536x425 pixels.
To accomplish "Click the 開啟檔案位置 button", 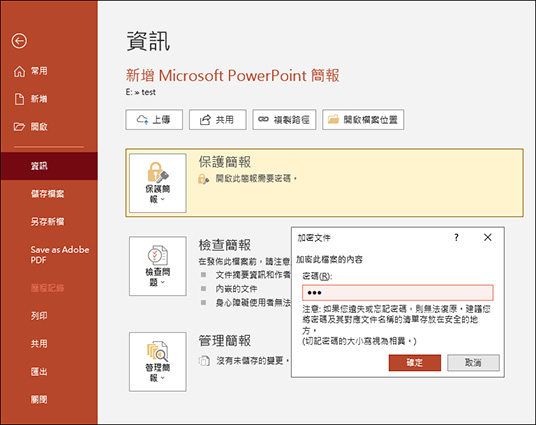I will (x=363, y=120).
